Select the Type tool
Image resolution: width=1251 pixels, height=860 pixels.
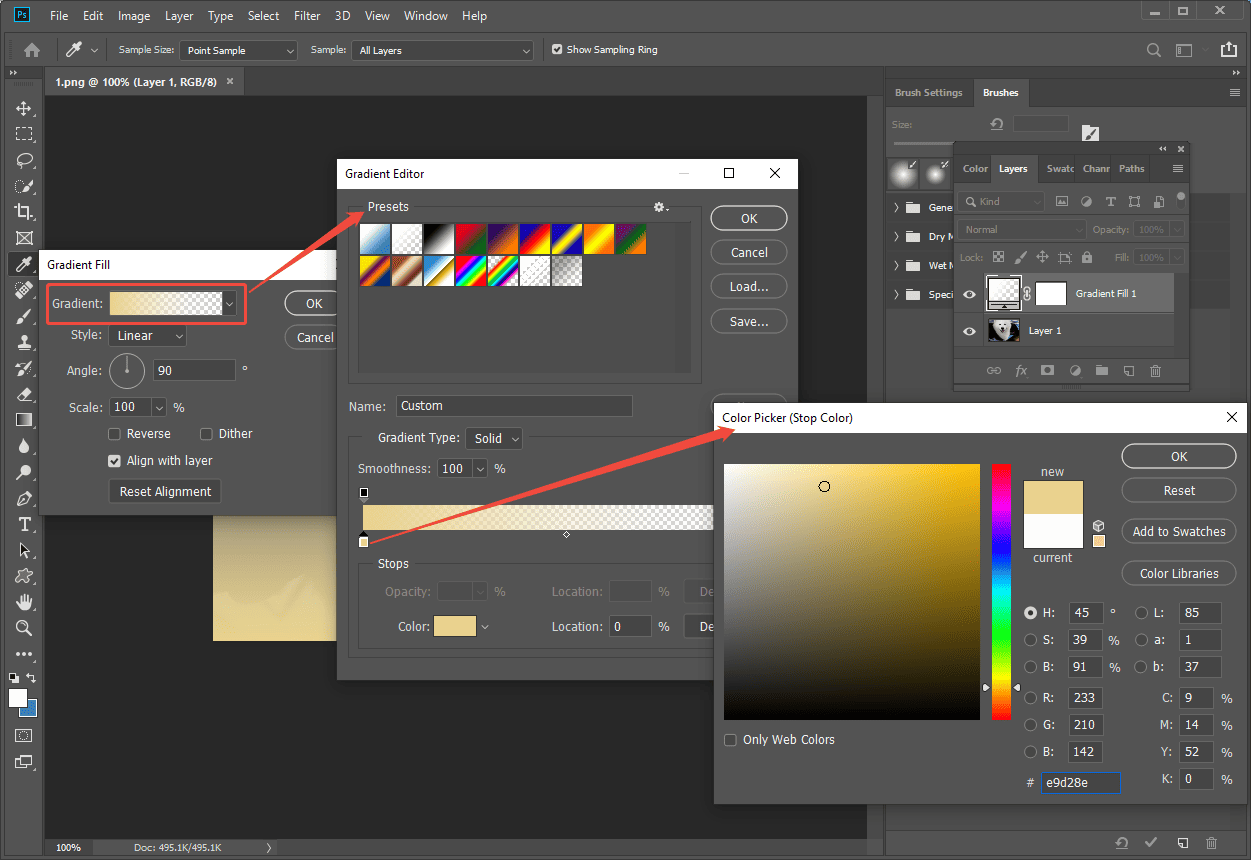tap(22, 523)
